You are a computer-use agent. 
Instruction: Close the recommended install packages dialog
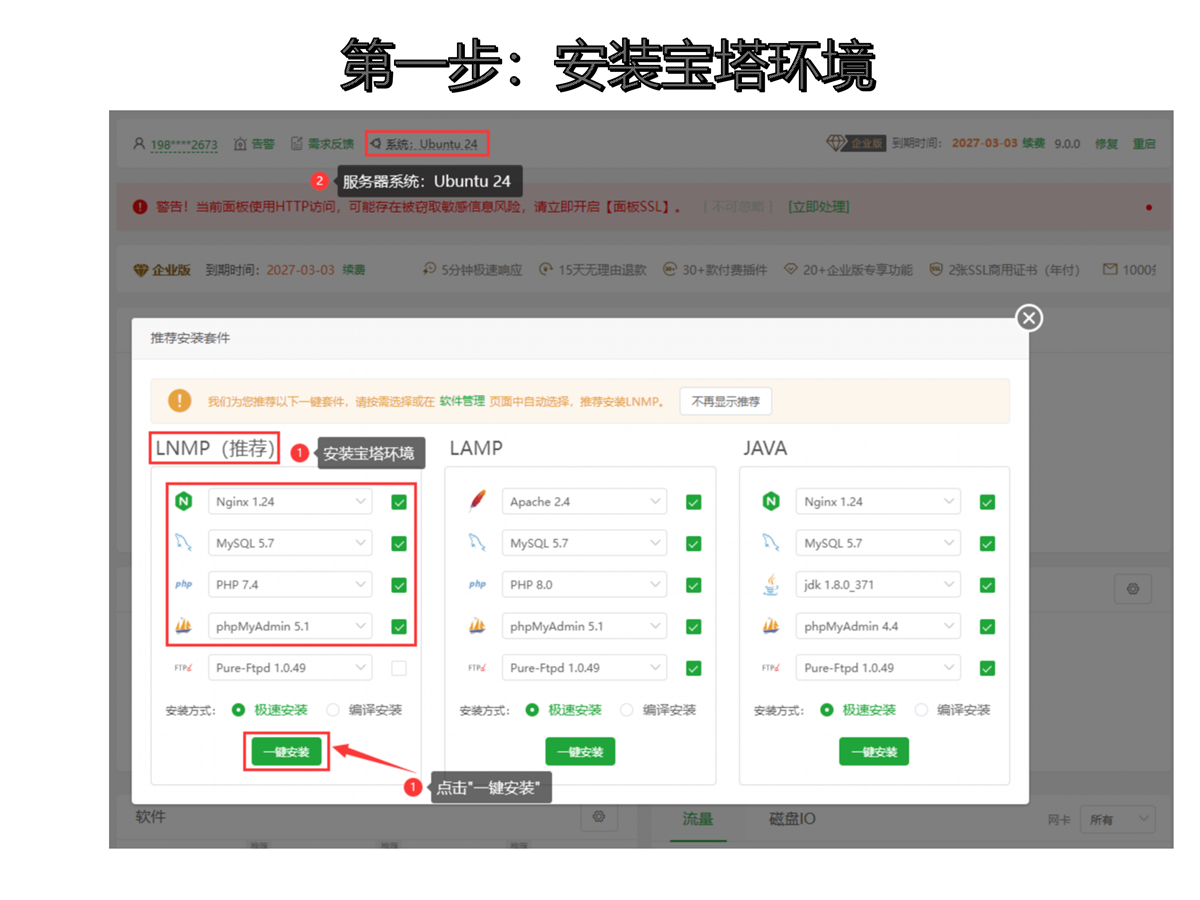1029,318
